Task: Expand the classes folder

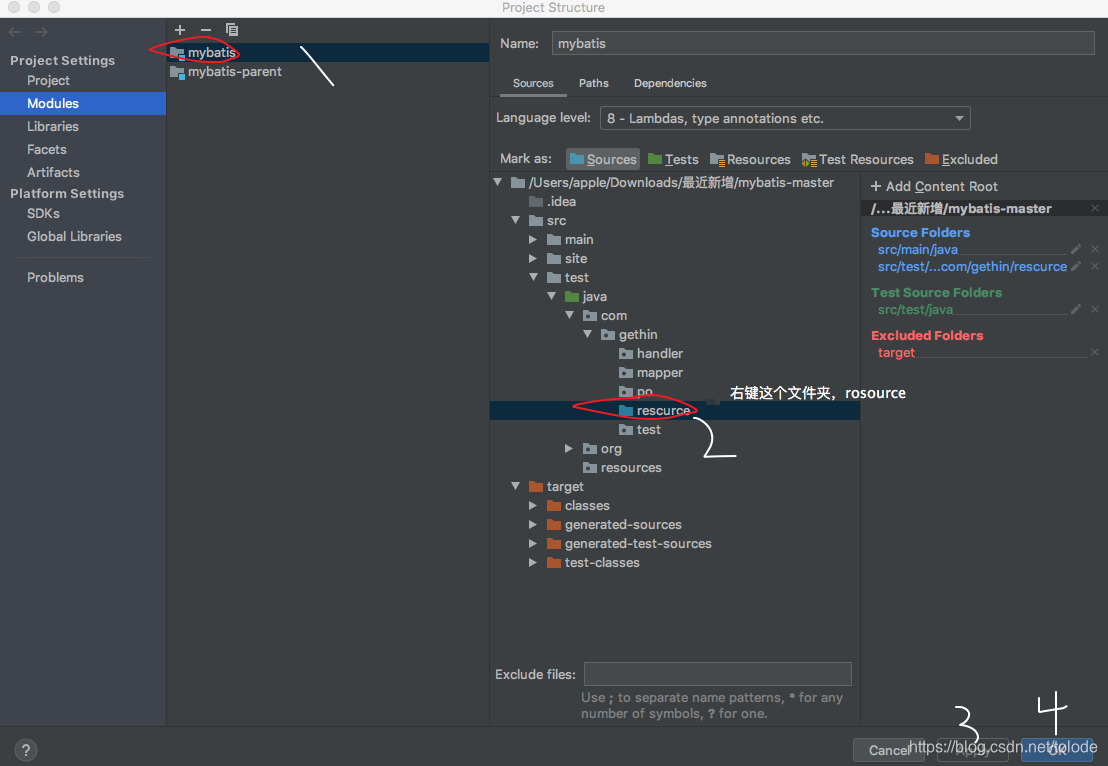Action: click(534, 505)
